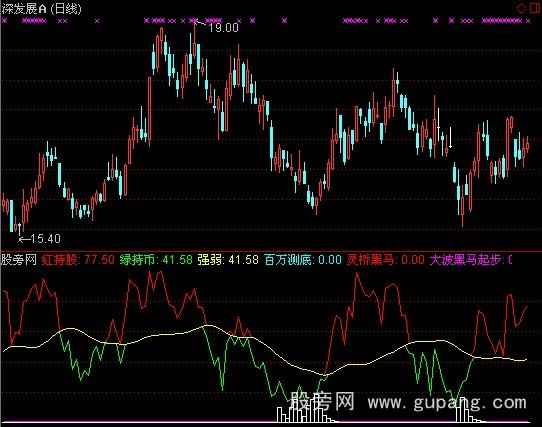Click the stock title 深发展A (日线)
Image resolution: width=542 pixels, height=427 pixels.
41,8
